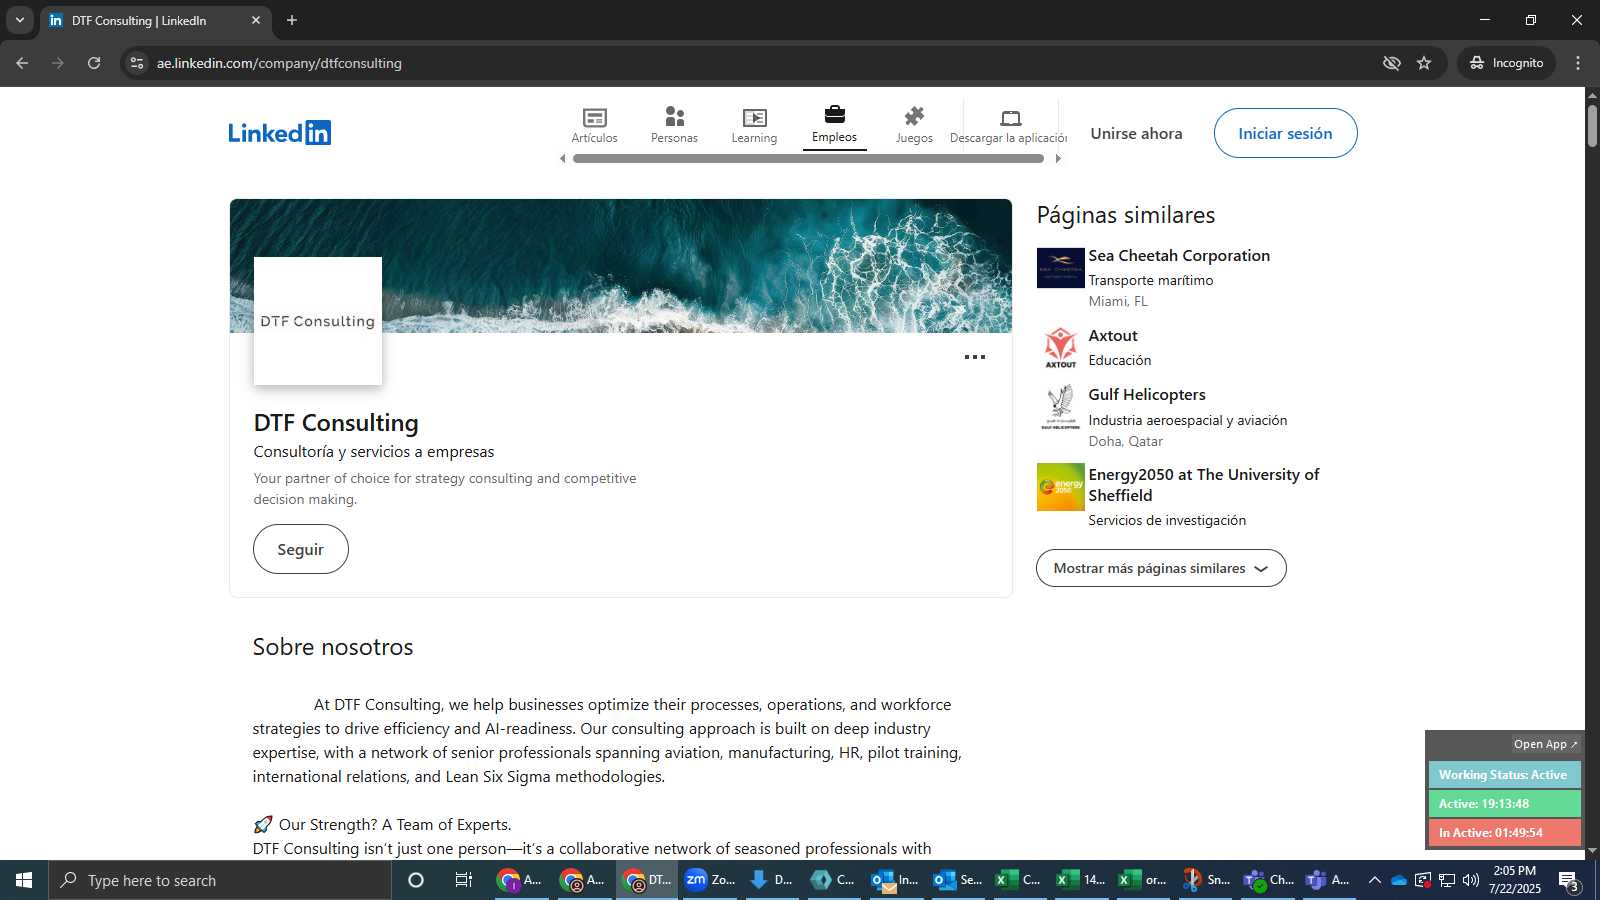Image resolution: width=1600 pixels, height=900 pixels.
Task: Open Task View on taskbar
Action: pos(464,880)
